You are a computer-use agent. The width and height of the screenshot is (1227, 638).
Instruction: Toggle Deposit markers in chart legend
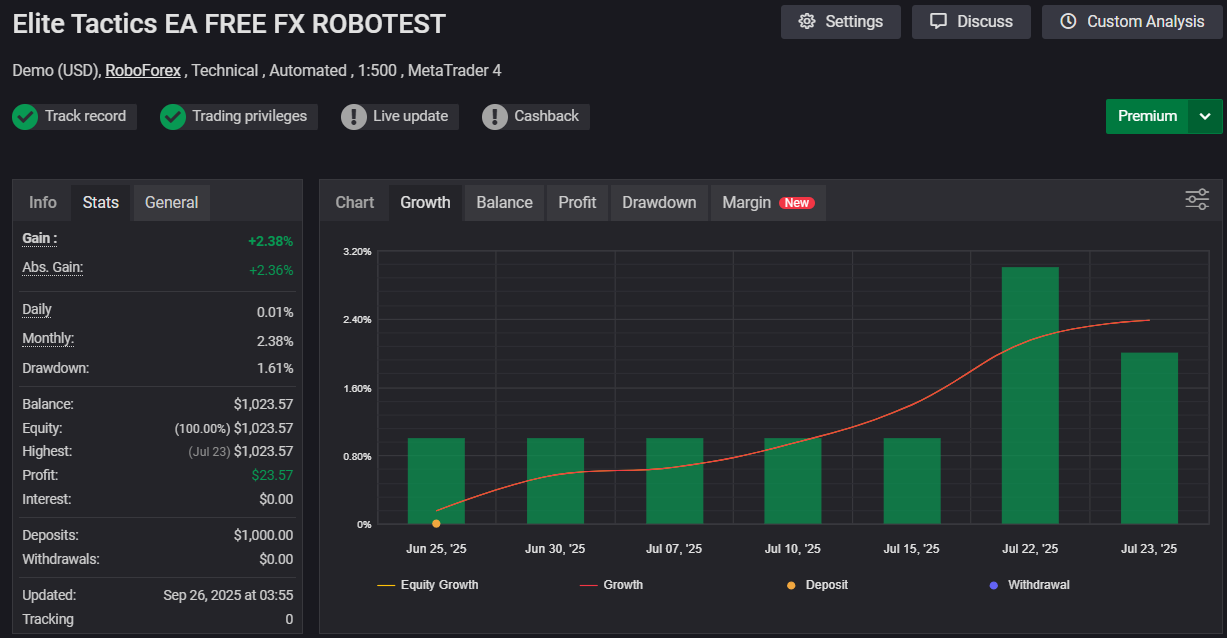816,585
